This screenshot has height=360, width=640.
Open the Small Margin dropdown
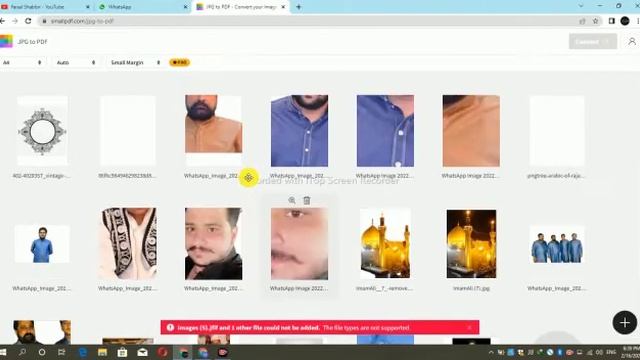click(136, 62)
